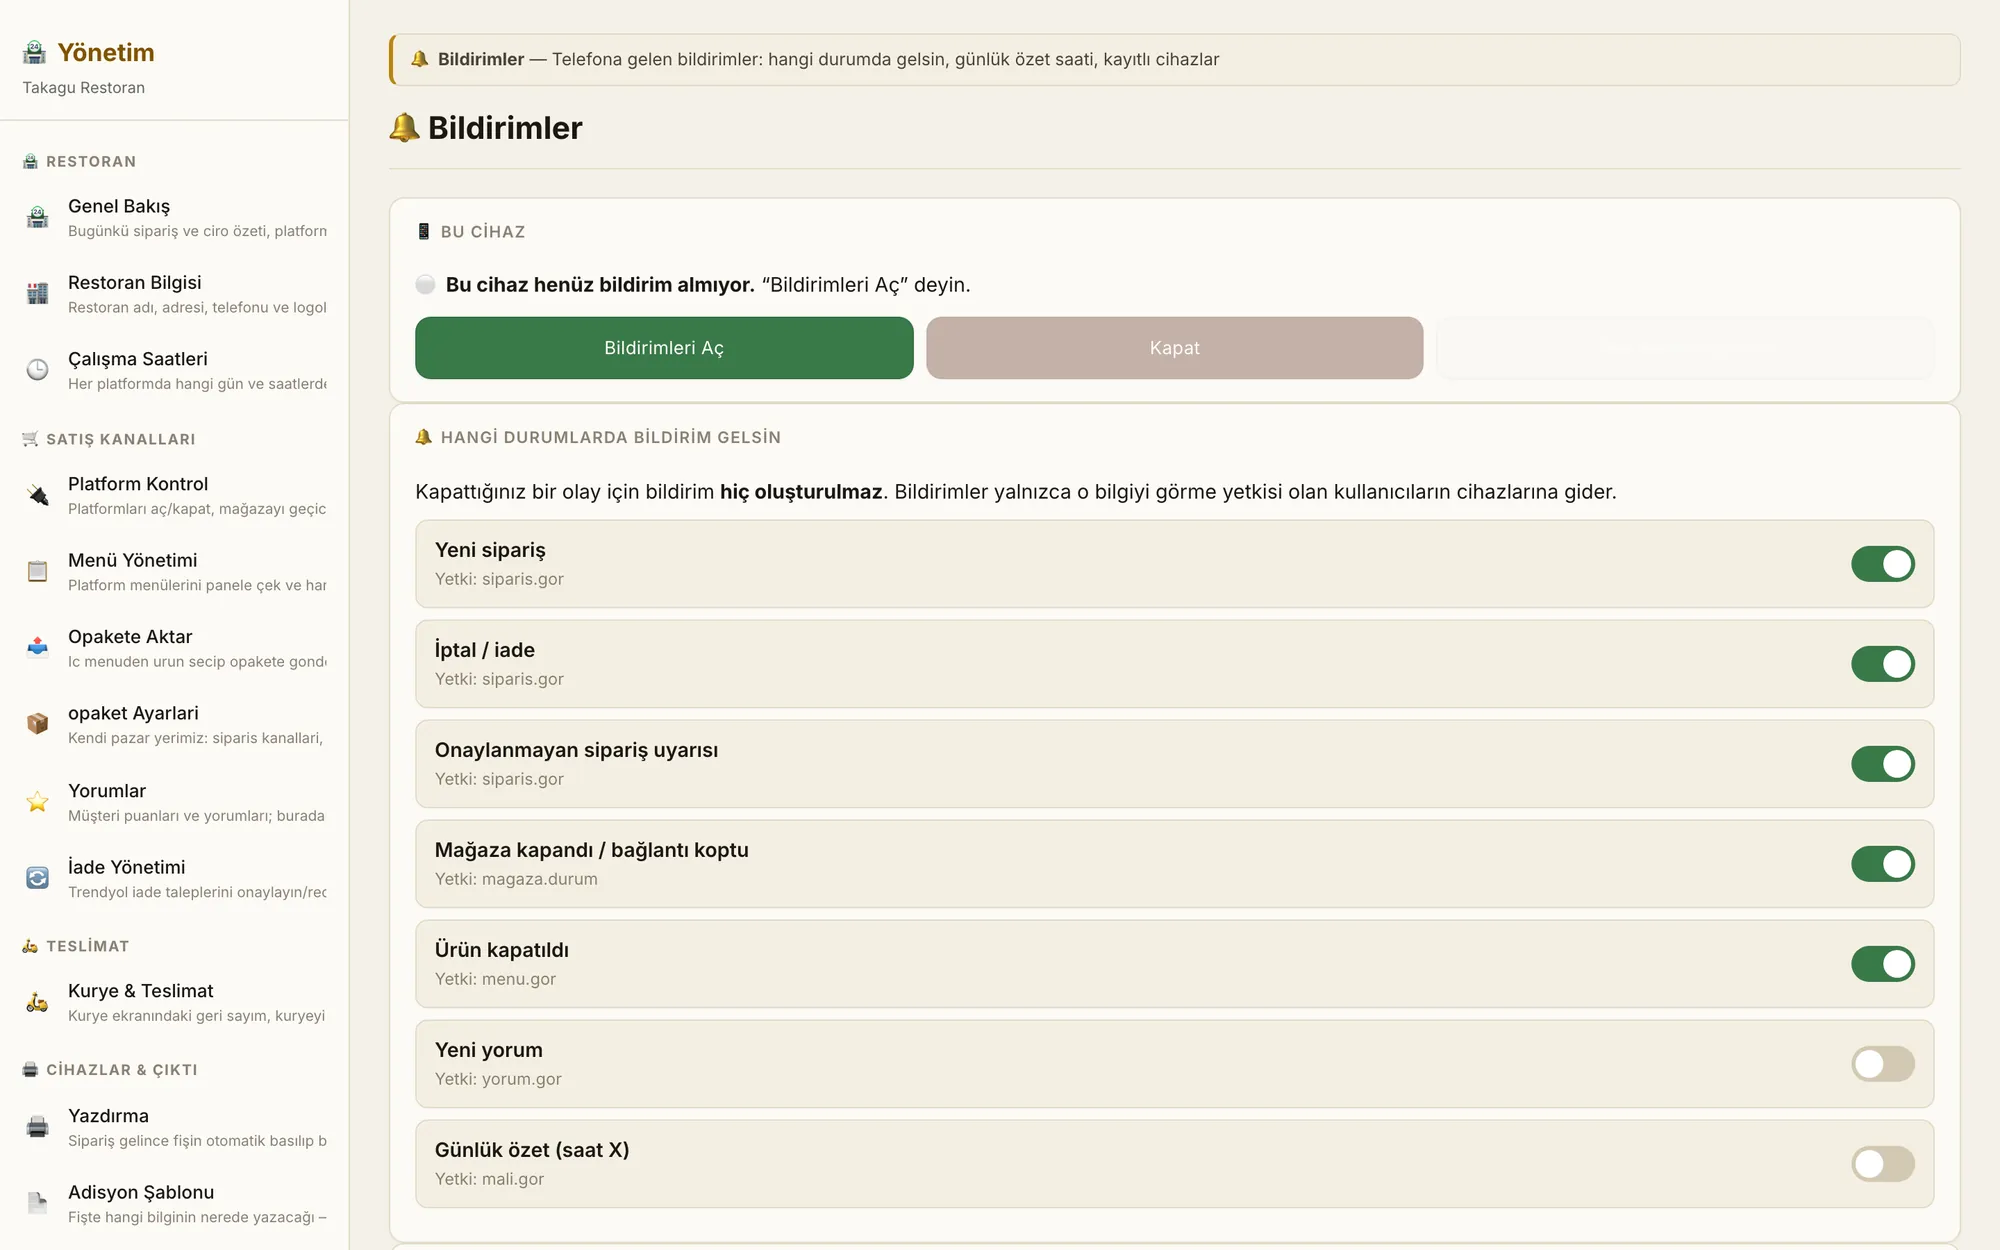Select the Çalışma Saatleri clock icon

coord(37,370)
